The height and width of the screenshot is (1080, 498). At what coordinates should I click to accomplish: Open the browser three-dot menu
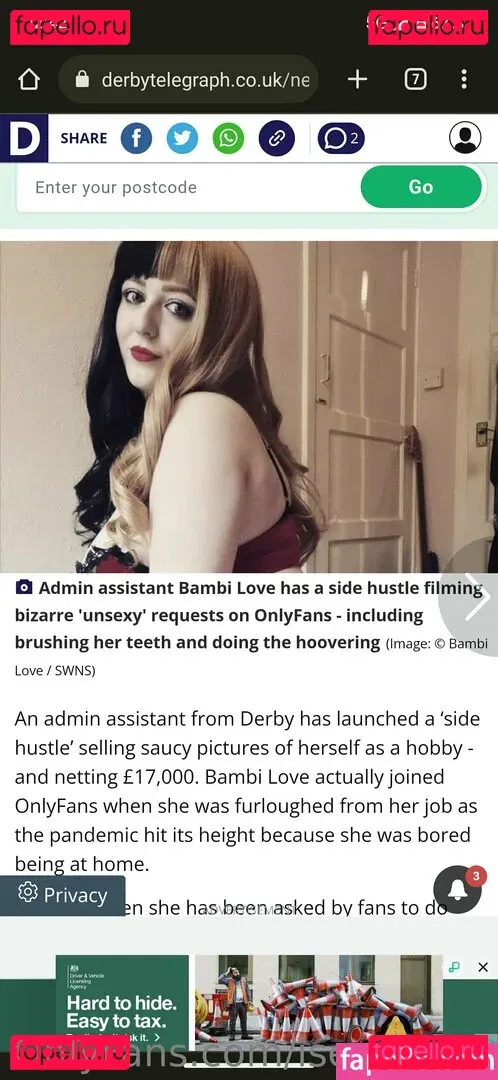click(x=464, y=80)
